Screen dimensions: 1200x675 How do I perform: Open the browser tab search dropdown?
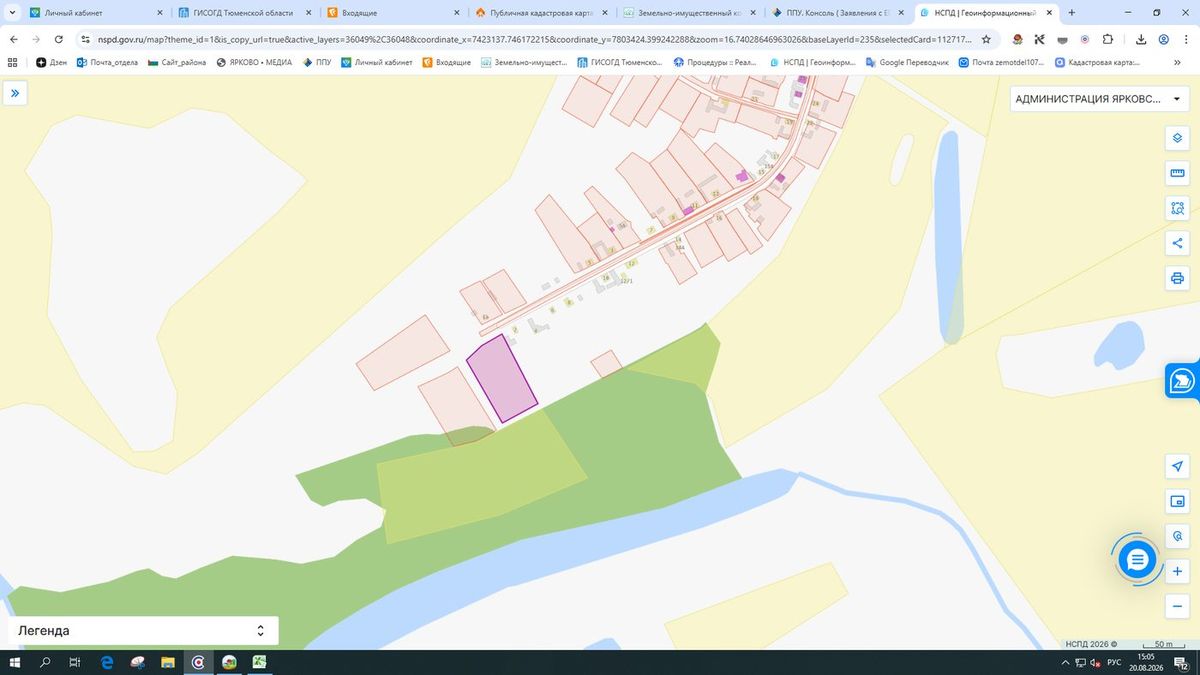pyautogui.click(x=12, y=13)
